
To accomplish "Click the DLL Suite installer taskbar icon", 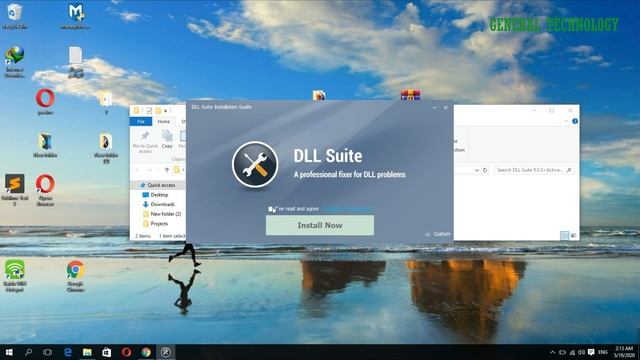I will tap(165, 352).
